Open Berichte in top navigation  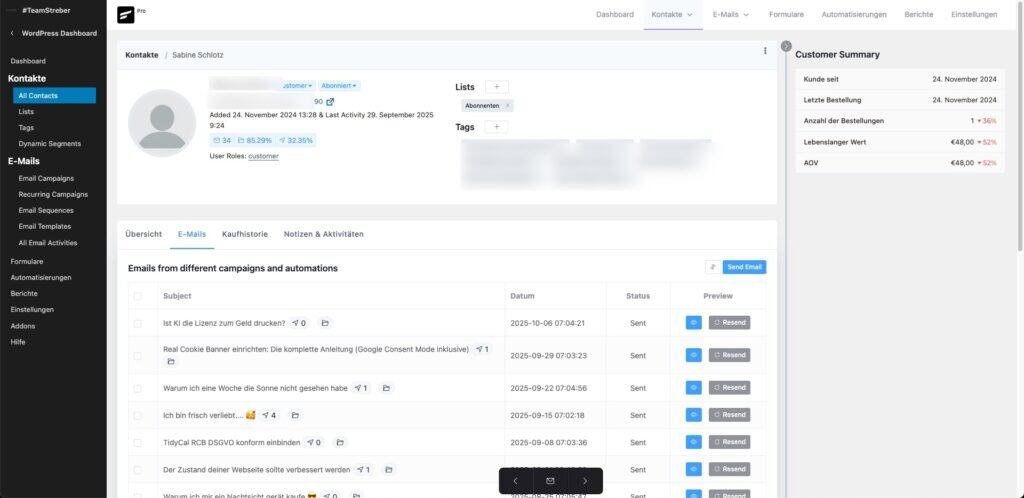tap(919, 14)
